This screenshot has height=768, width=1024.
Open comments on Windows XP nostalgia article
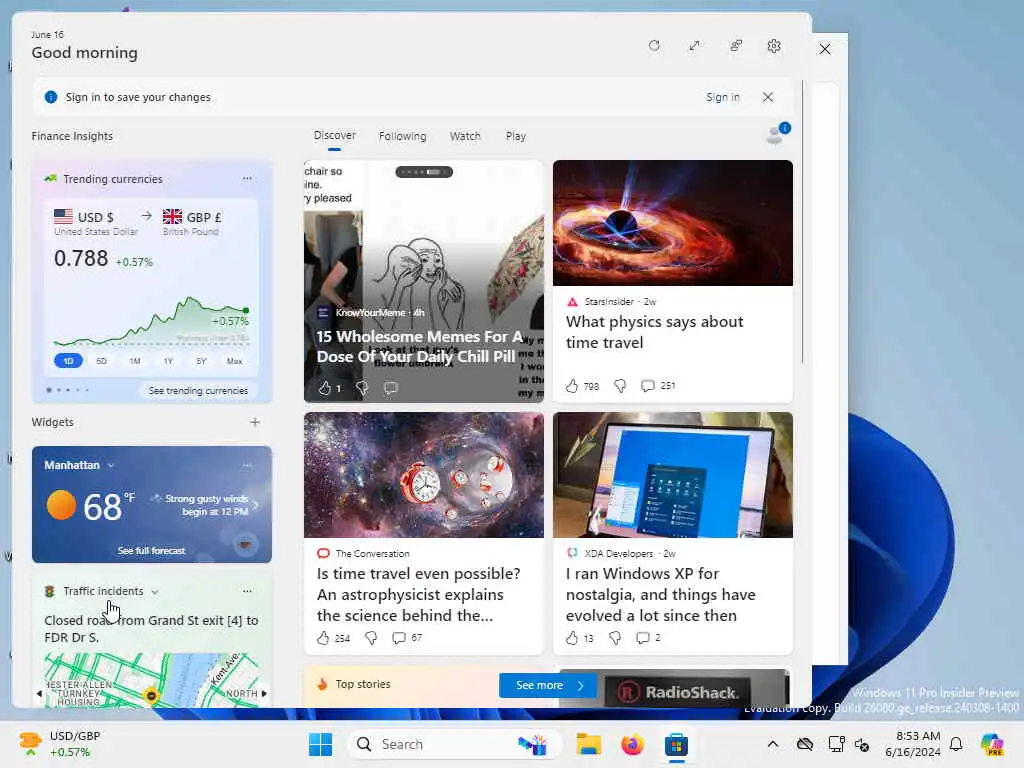tap(643, 637)
